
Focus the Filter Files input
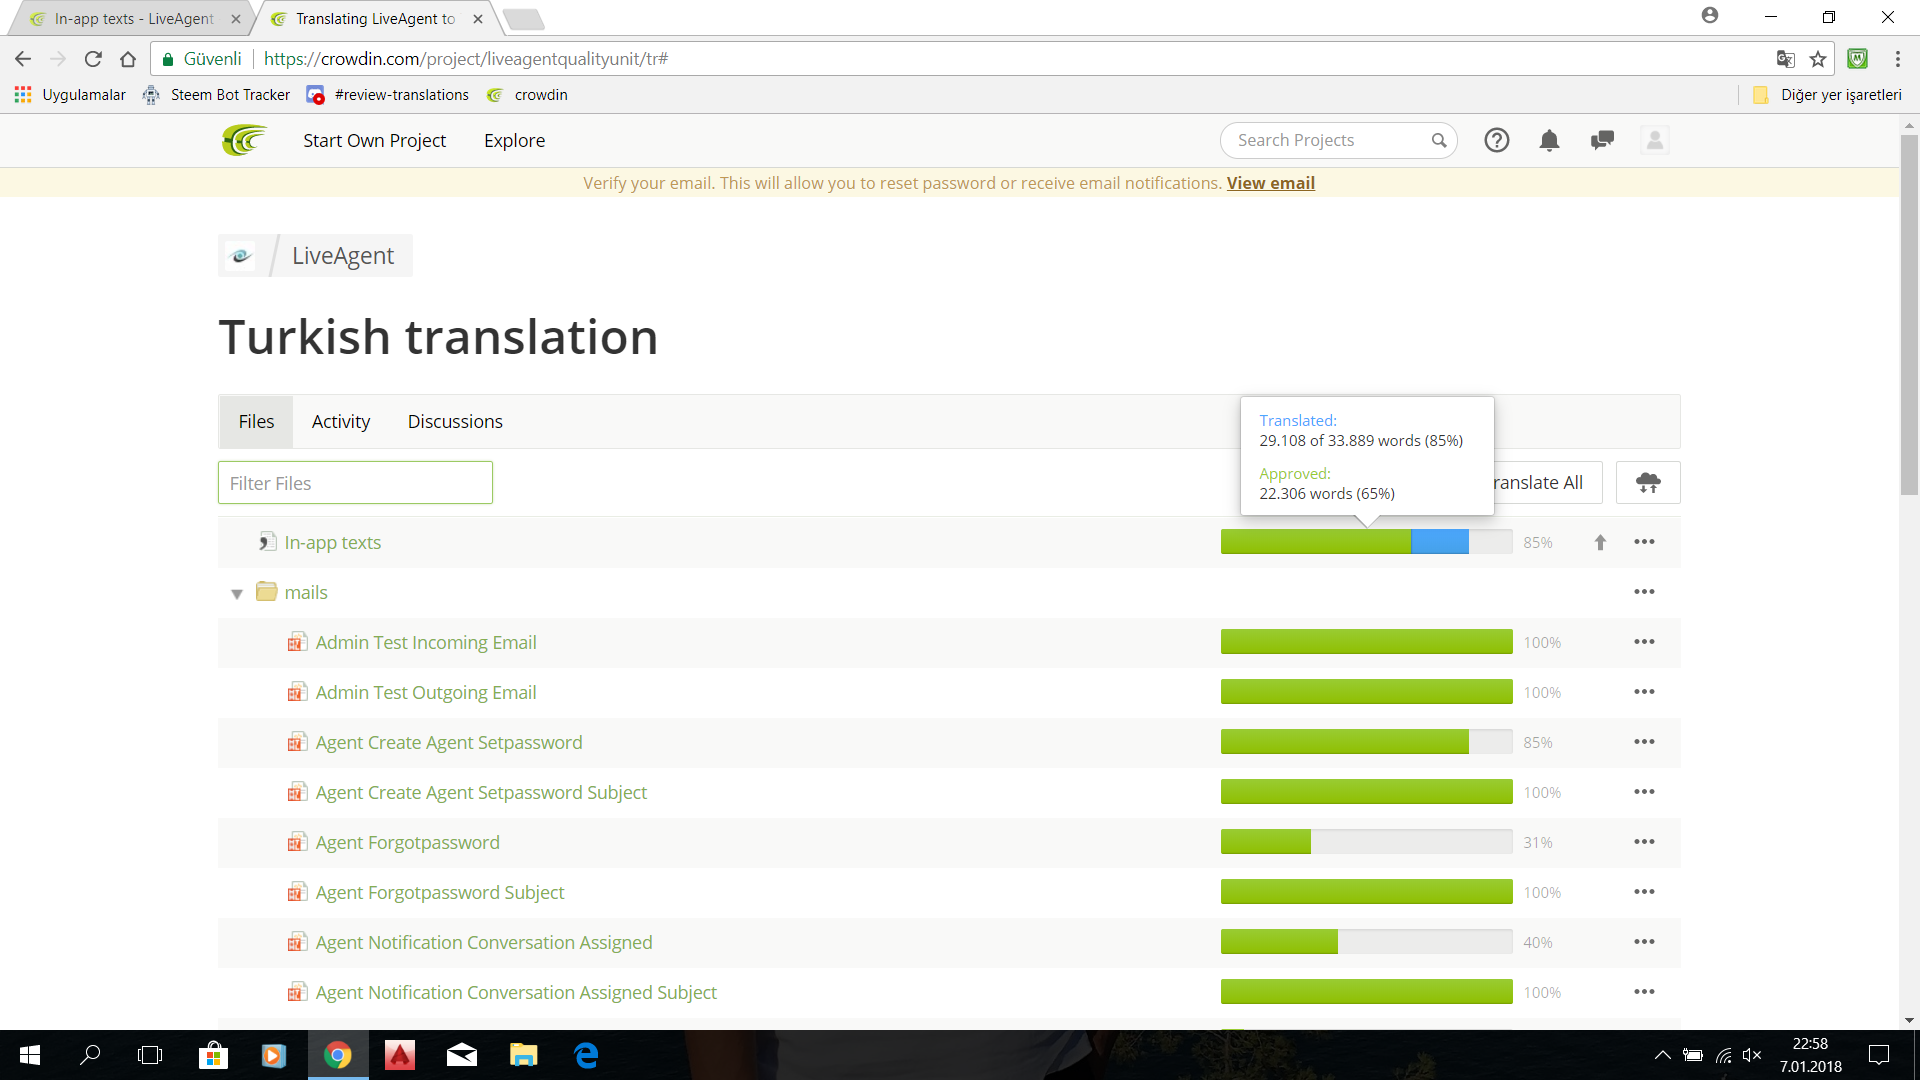coord(355,483)
